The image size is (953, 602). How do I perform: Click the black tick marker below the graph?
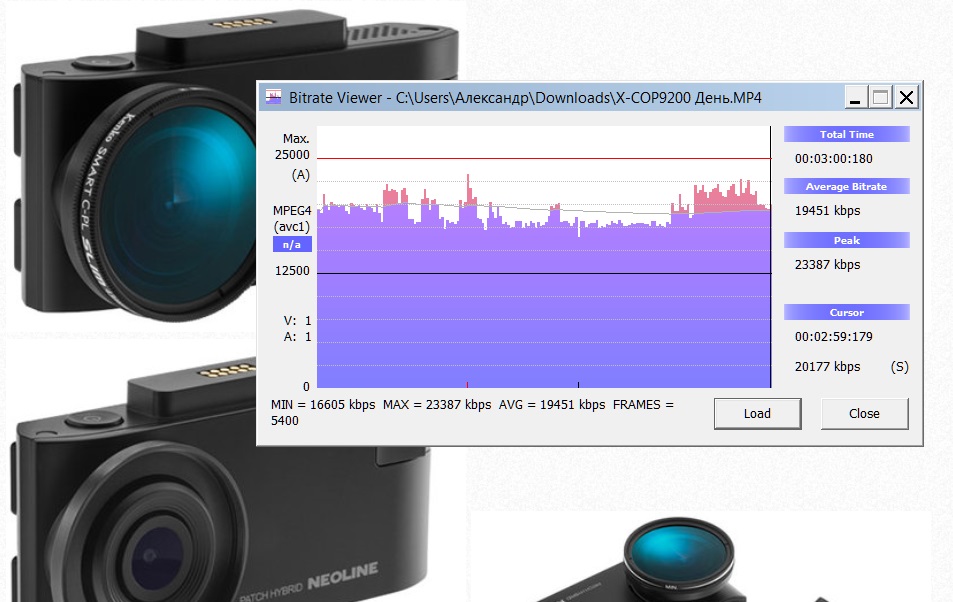click(578, 384)
